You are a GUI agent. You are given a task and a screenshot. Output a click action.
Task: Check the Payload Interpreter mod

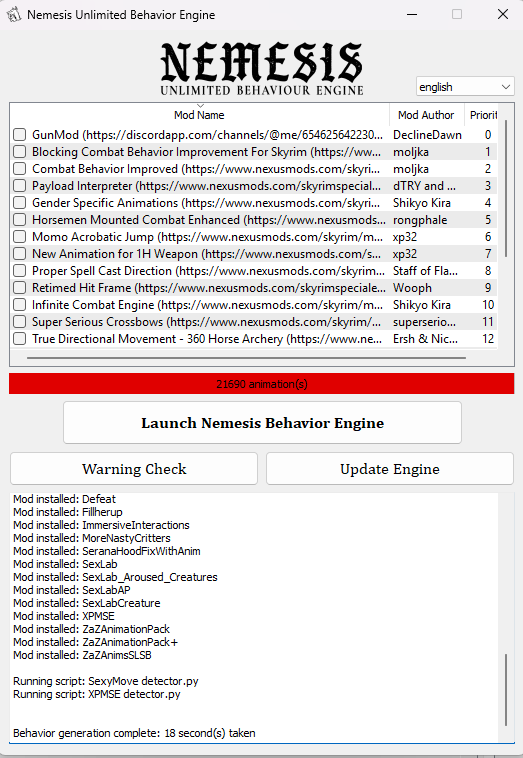pyautogui.click(x=19, y=186)
